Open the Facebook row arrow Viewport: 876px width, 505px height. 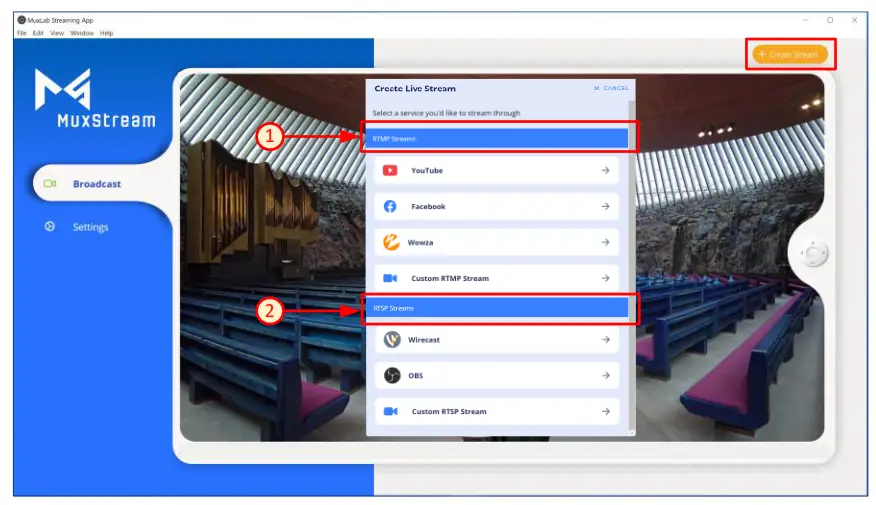pyautogui.click(x=605, y=206)
